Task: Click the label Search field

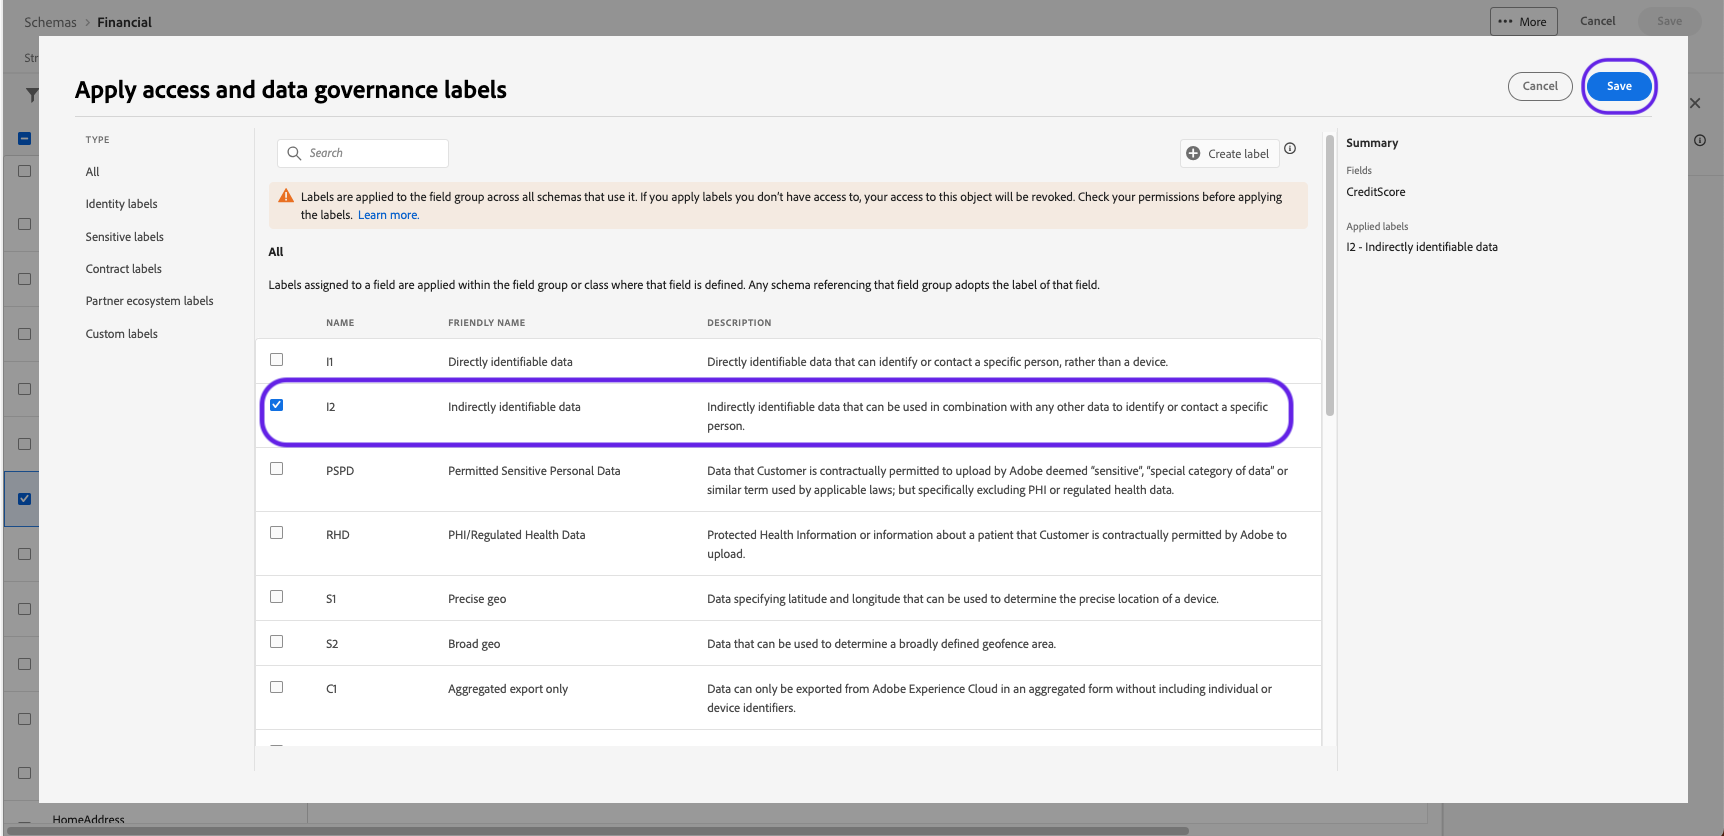Action: click(363, 153)
